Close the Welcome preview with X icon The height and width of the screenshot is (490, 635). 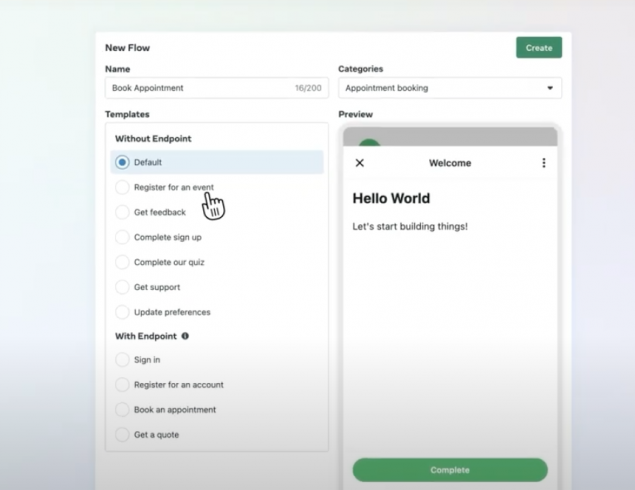click(360, 163)
